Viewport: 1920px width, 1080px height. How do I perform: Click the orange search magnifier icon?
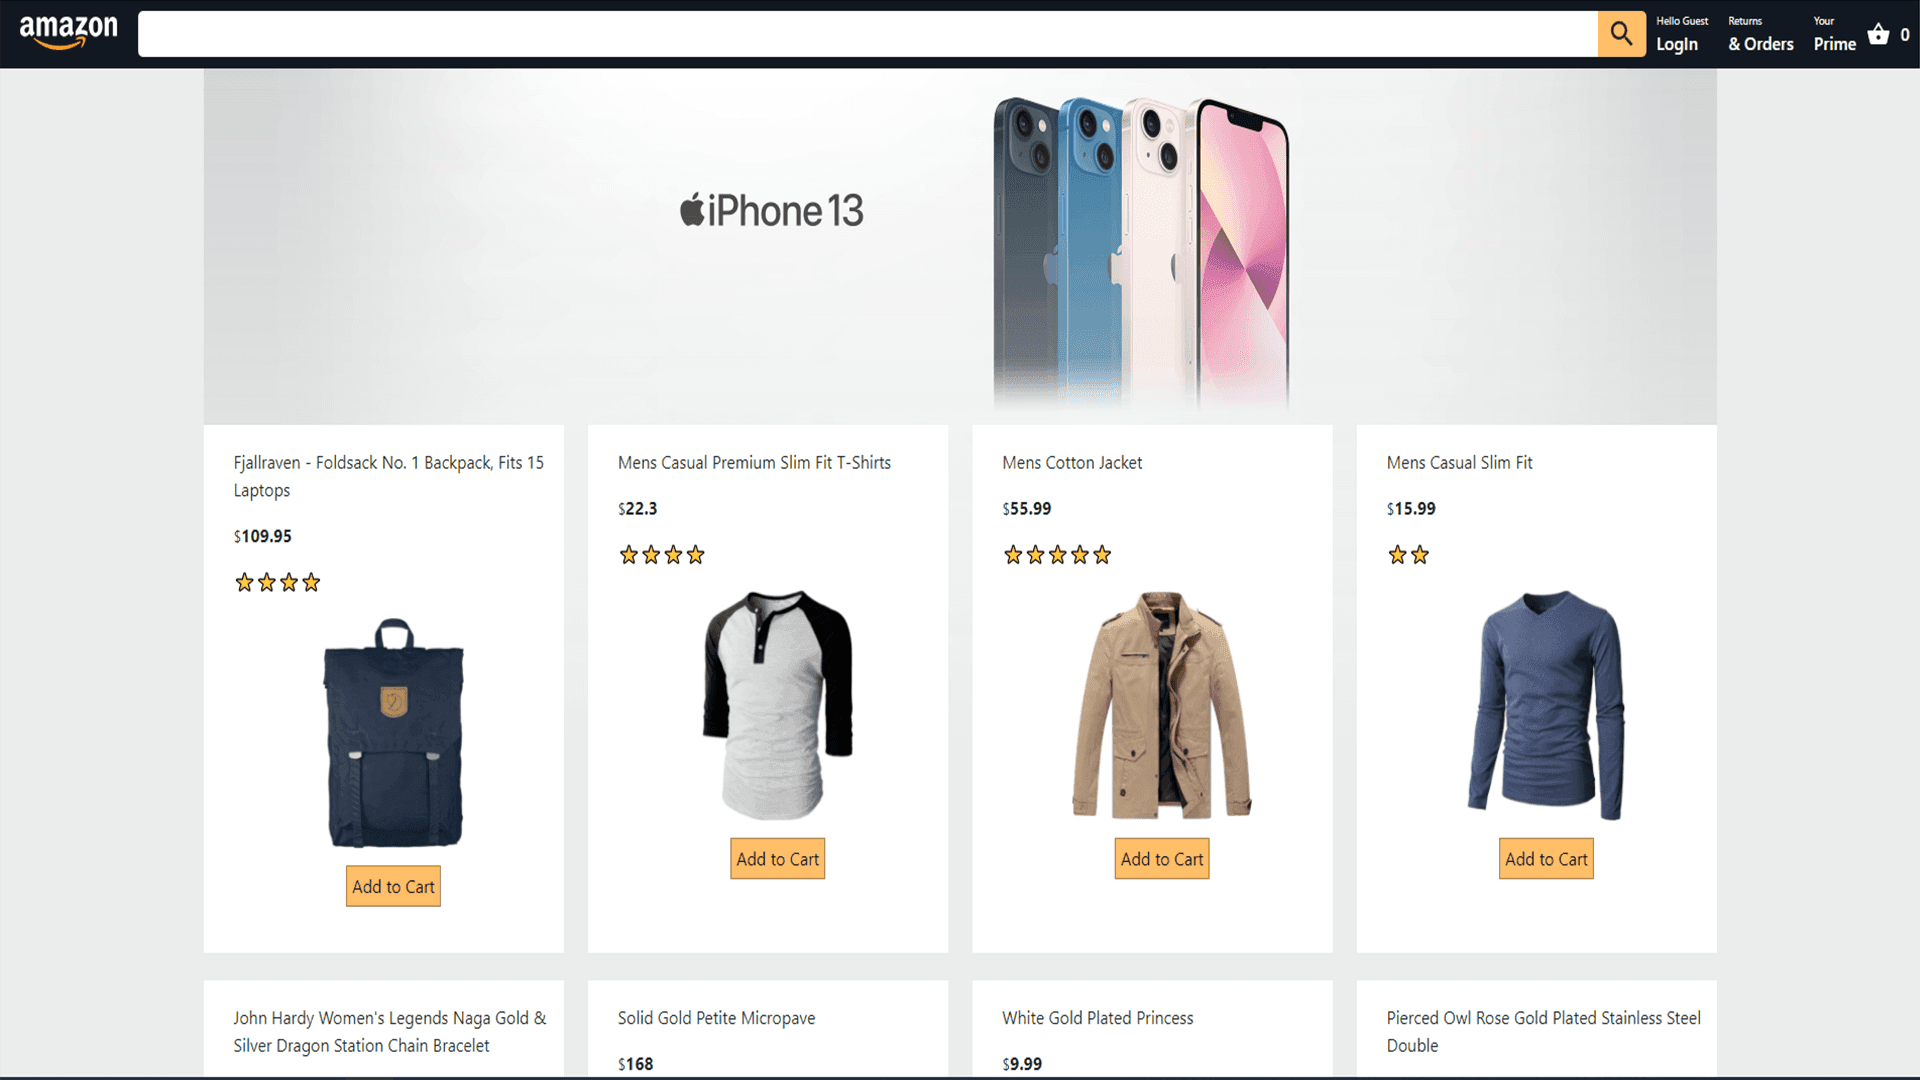tap(1621, 34)
